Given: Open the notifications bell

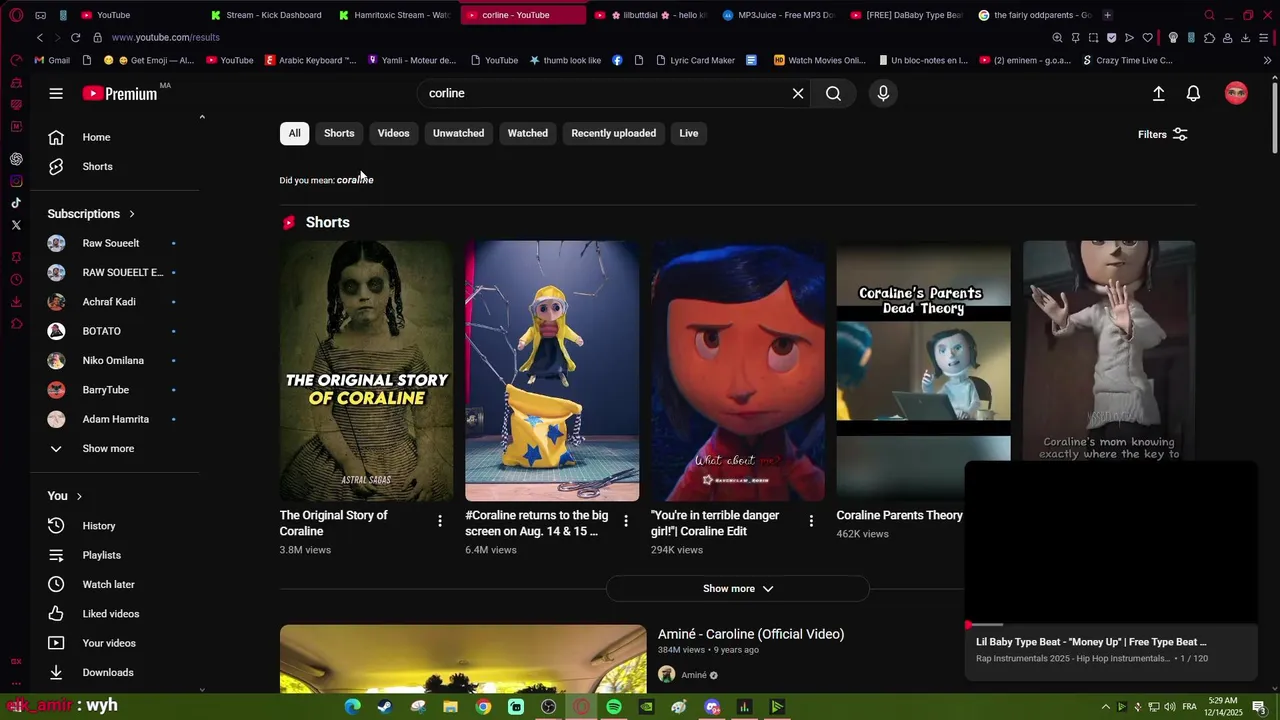Looking at the screenshot, I should (1193, 93).
